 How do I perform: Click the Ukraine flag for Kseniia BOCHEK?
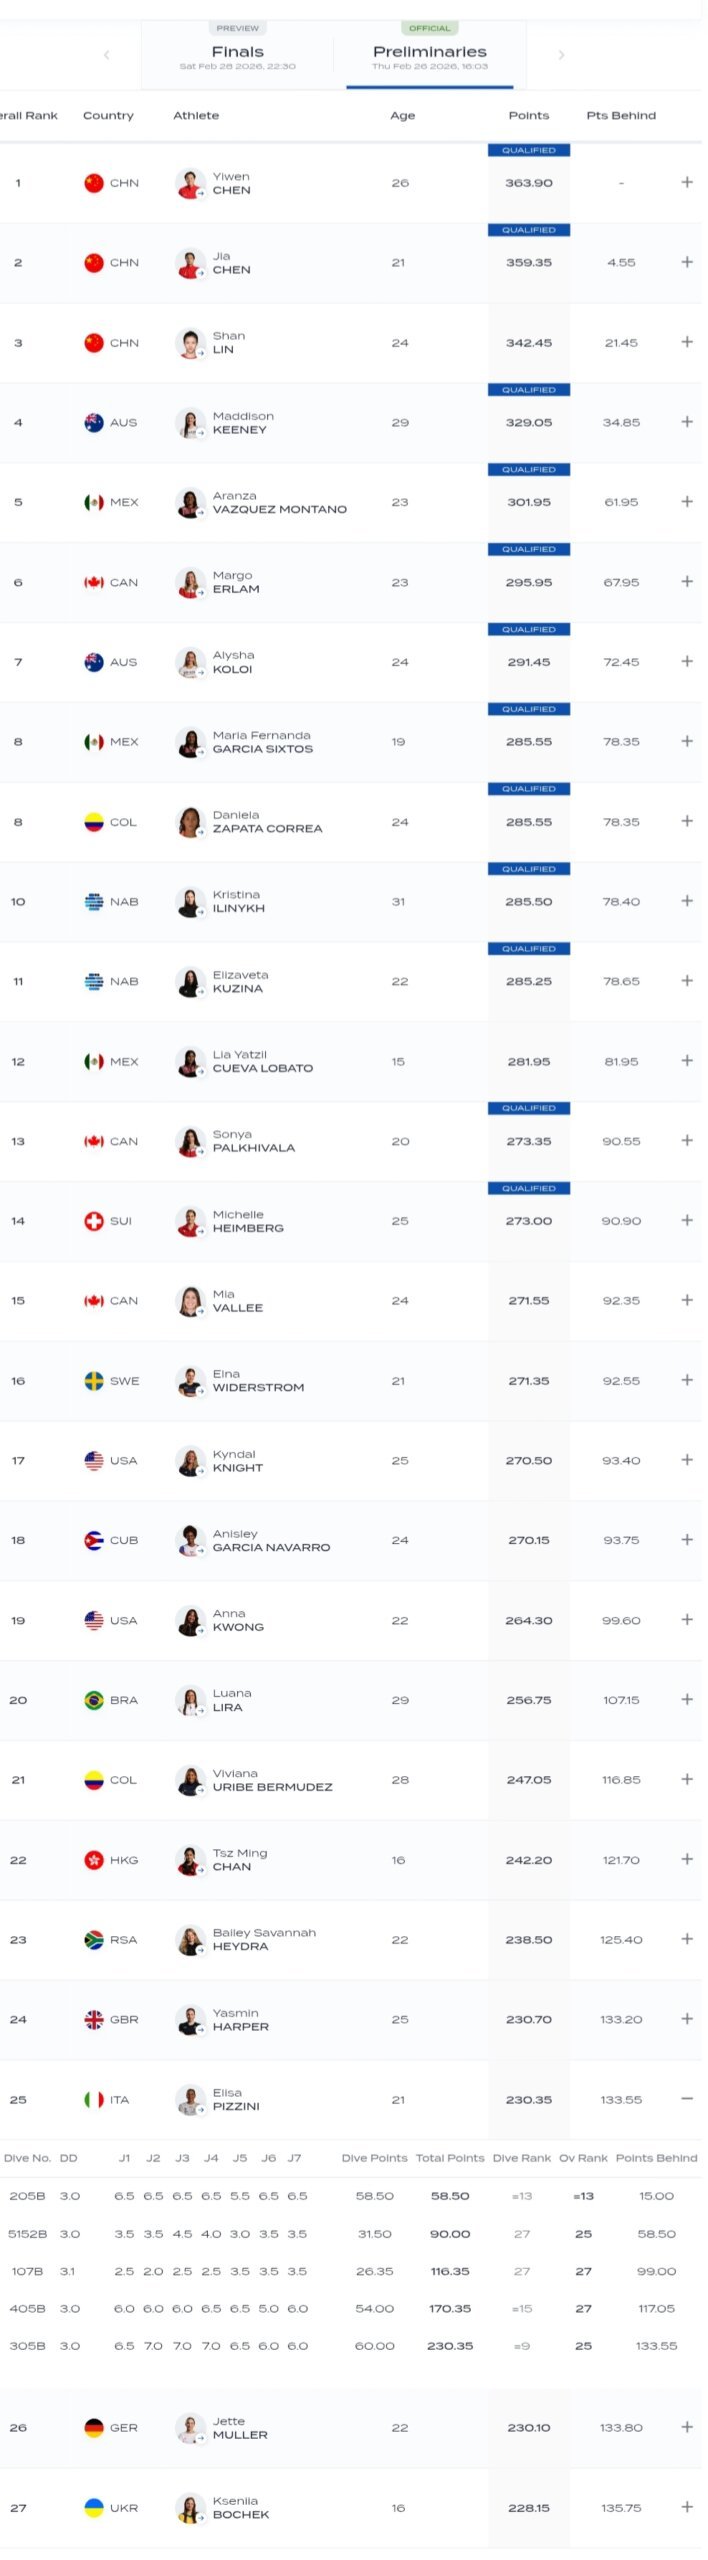tap(94, 2507)
